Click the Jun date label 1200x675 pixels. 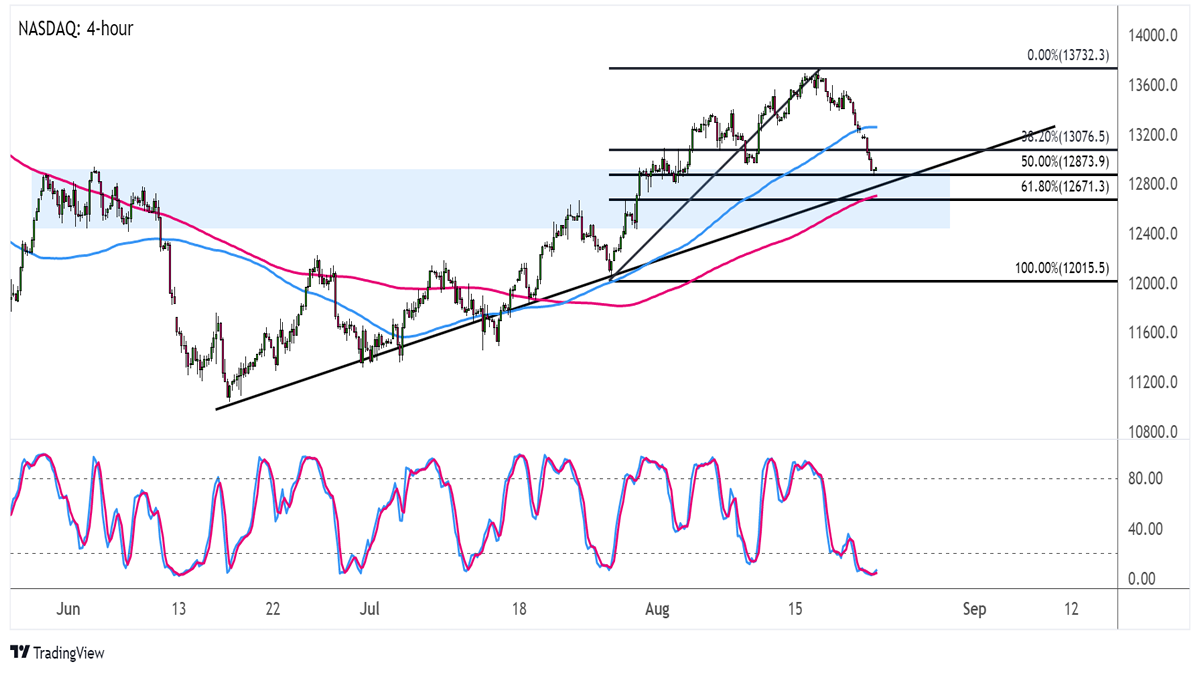tap(68, 609)
